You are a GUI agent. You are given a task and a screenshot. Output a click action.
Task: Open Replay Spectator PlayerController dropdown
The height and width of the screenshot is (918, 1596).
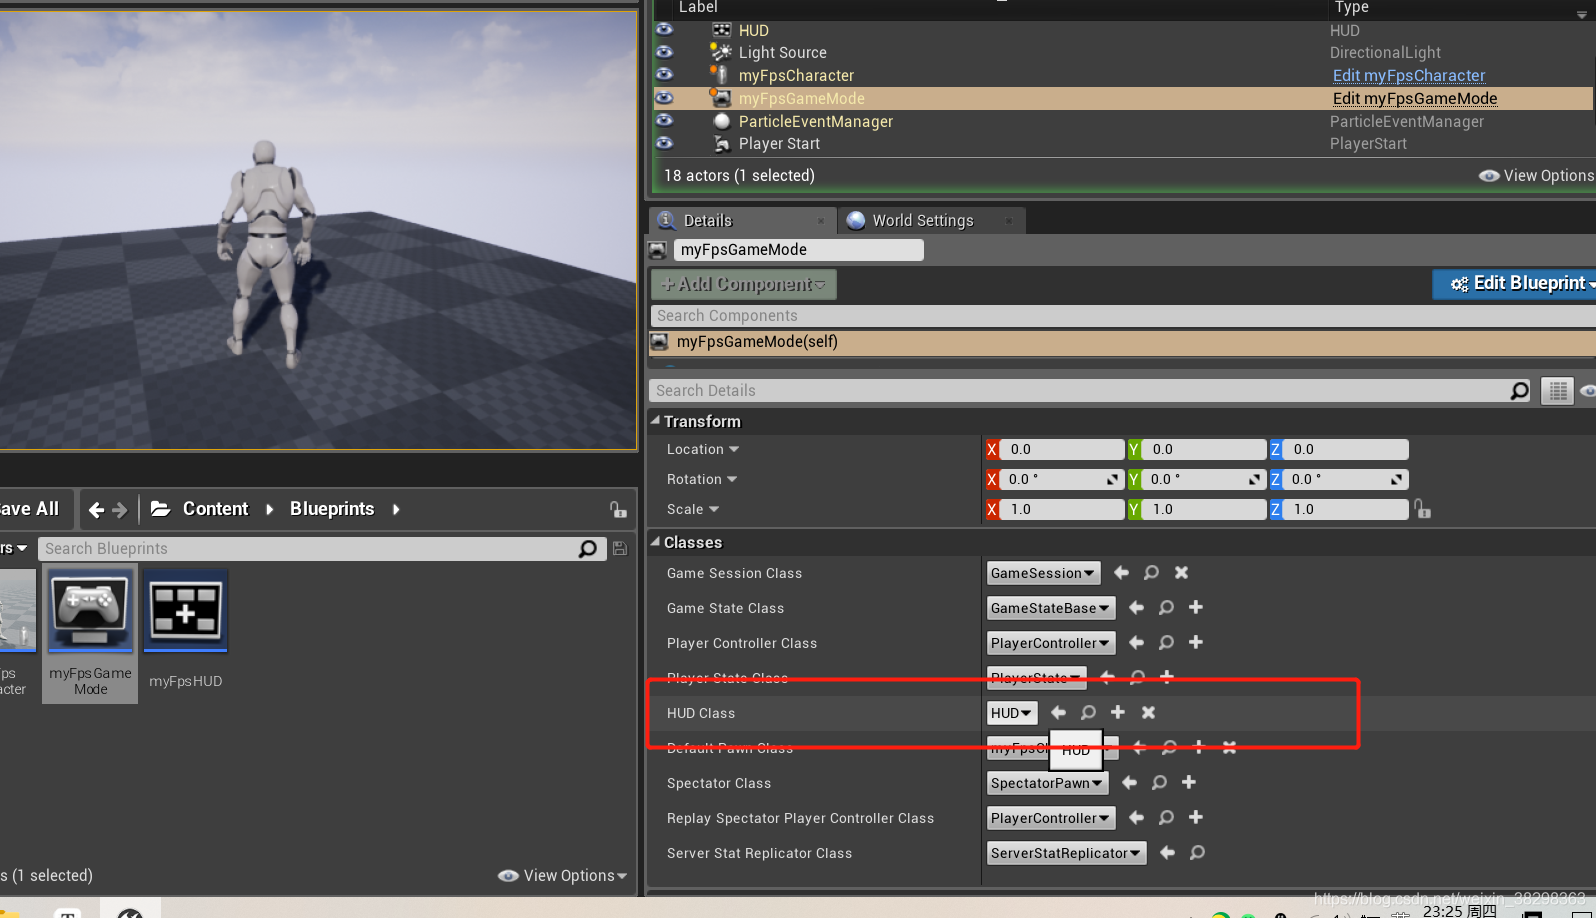[x=1050, y=818]
